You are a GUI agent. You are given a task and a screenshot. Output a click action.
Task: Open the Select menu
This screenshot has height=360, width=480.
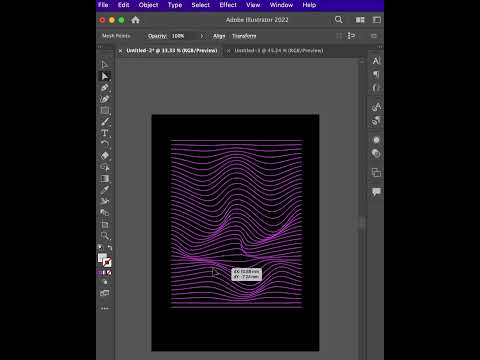point(200,5)
